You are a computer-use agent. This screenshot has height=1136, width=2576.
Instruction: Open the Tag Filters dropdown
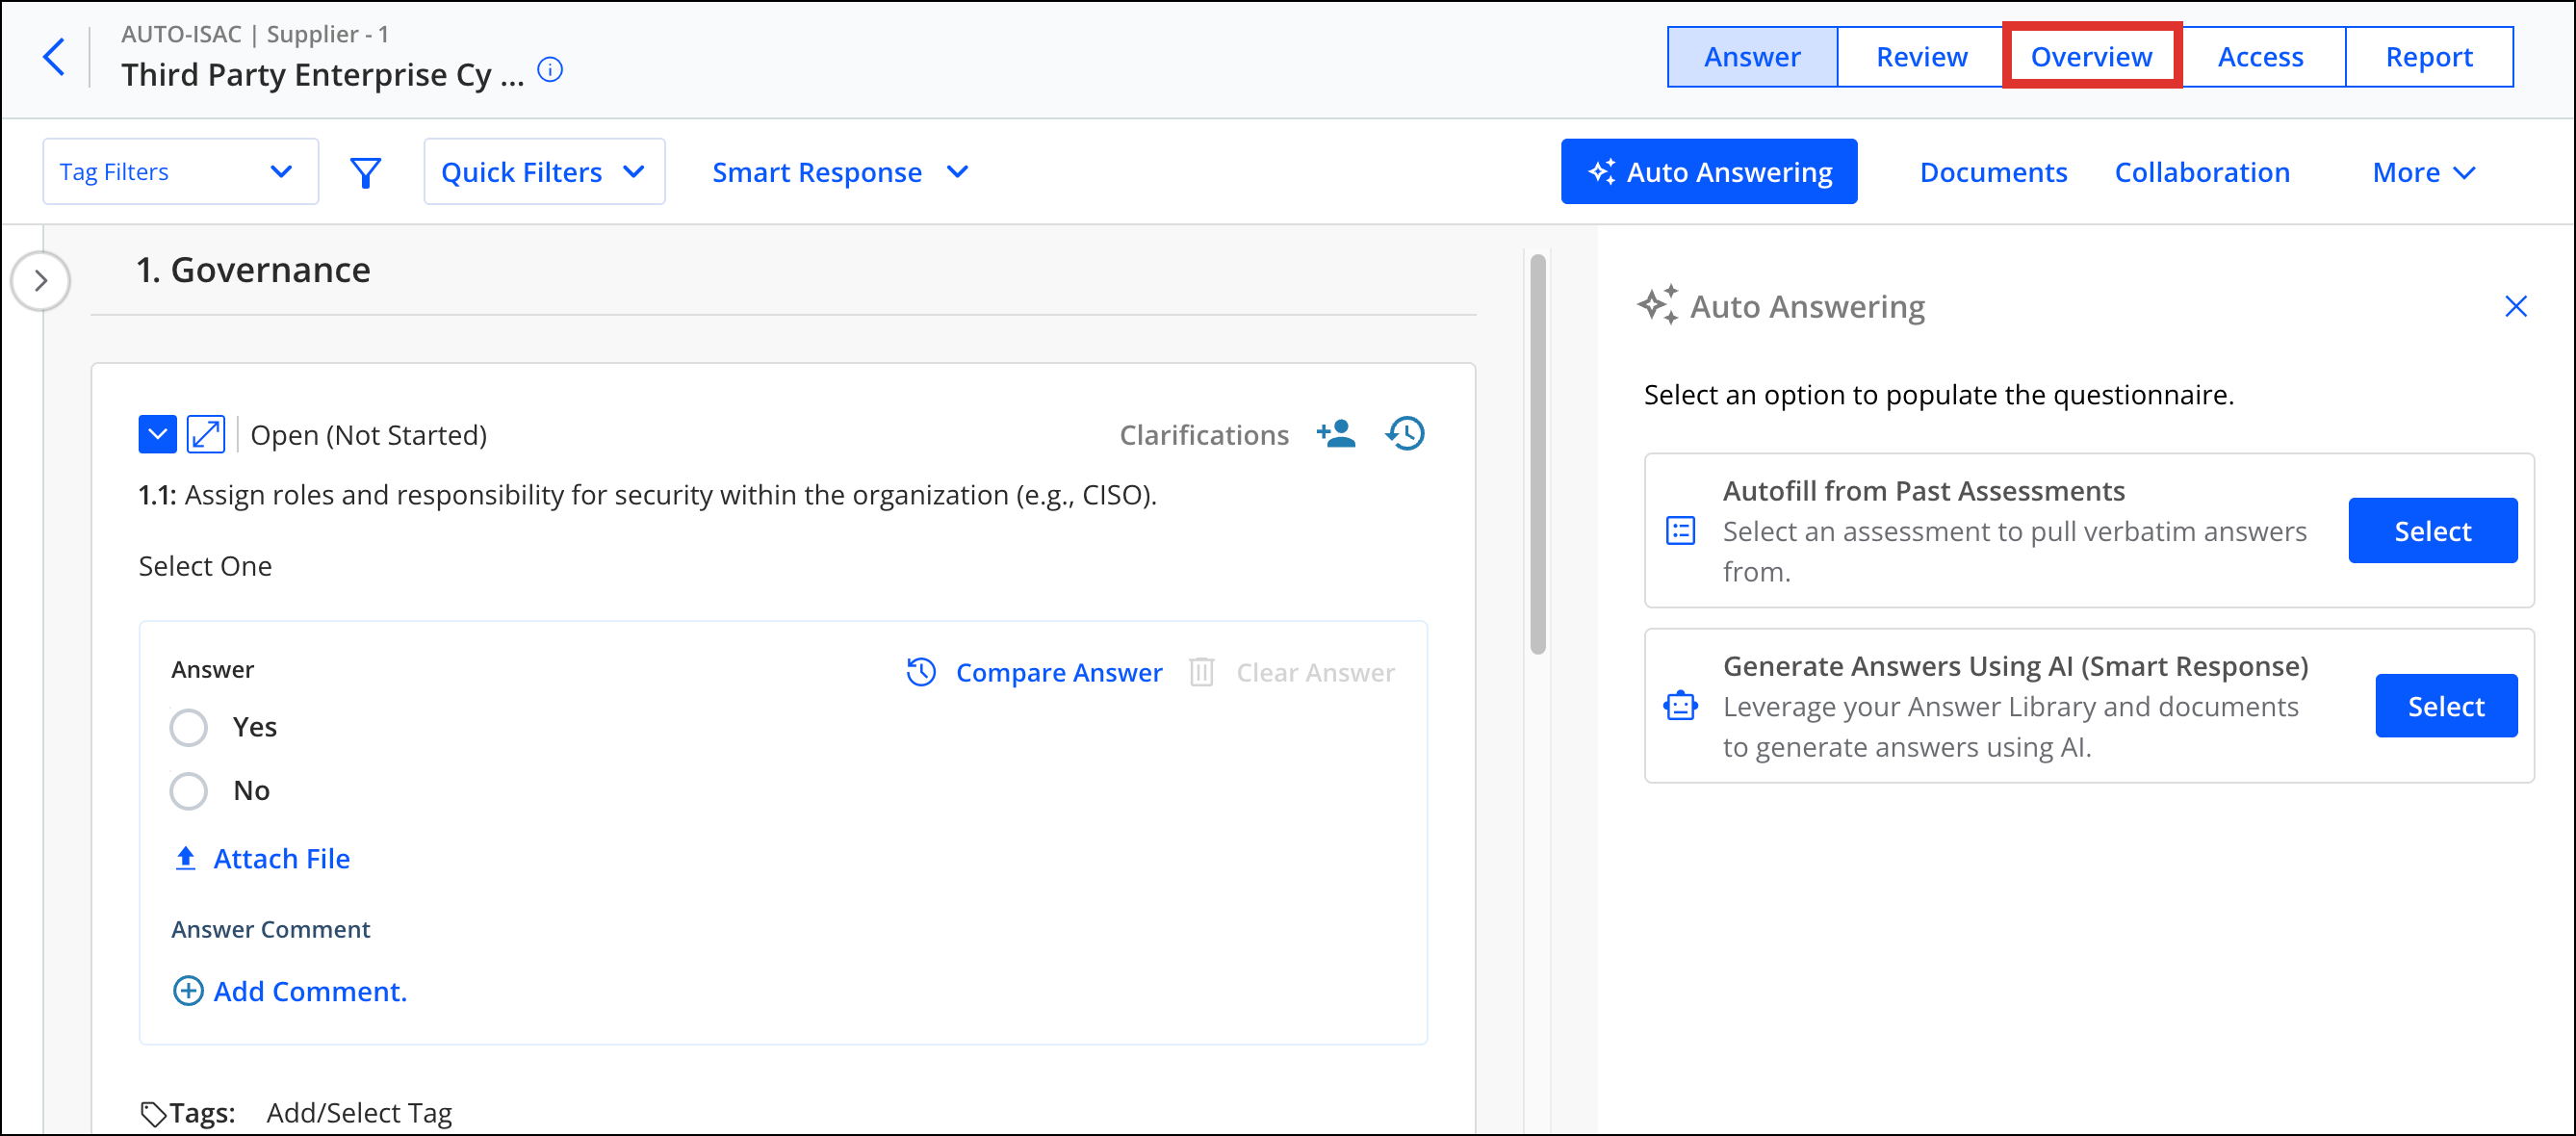pyautogui.click(x=181, y=172)
